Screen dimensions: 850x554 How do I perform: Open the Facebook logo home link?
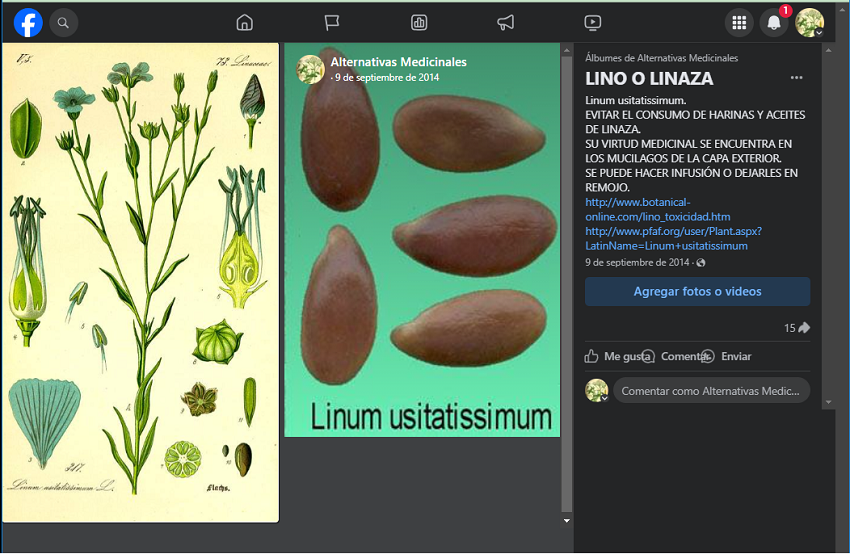[x=28, y=23]
